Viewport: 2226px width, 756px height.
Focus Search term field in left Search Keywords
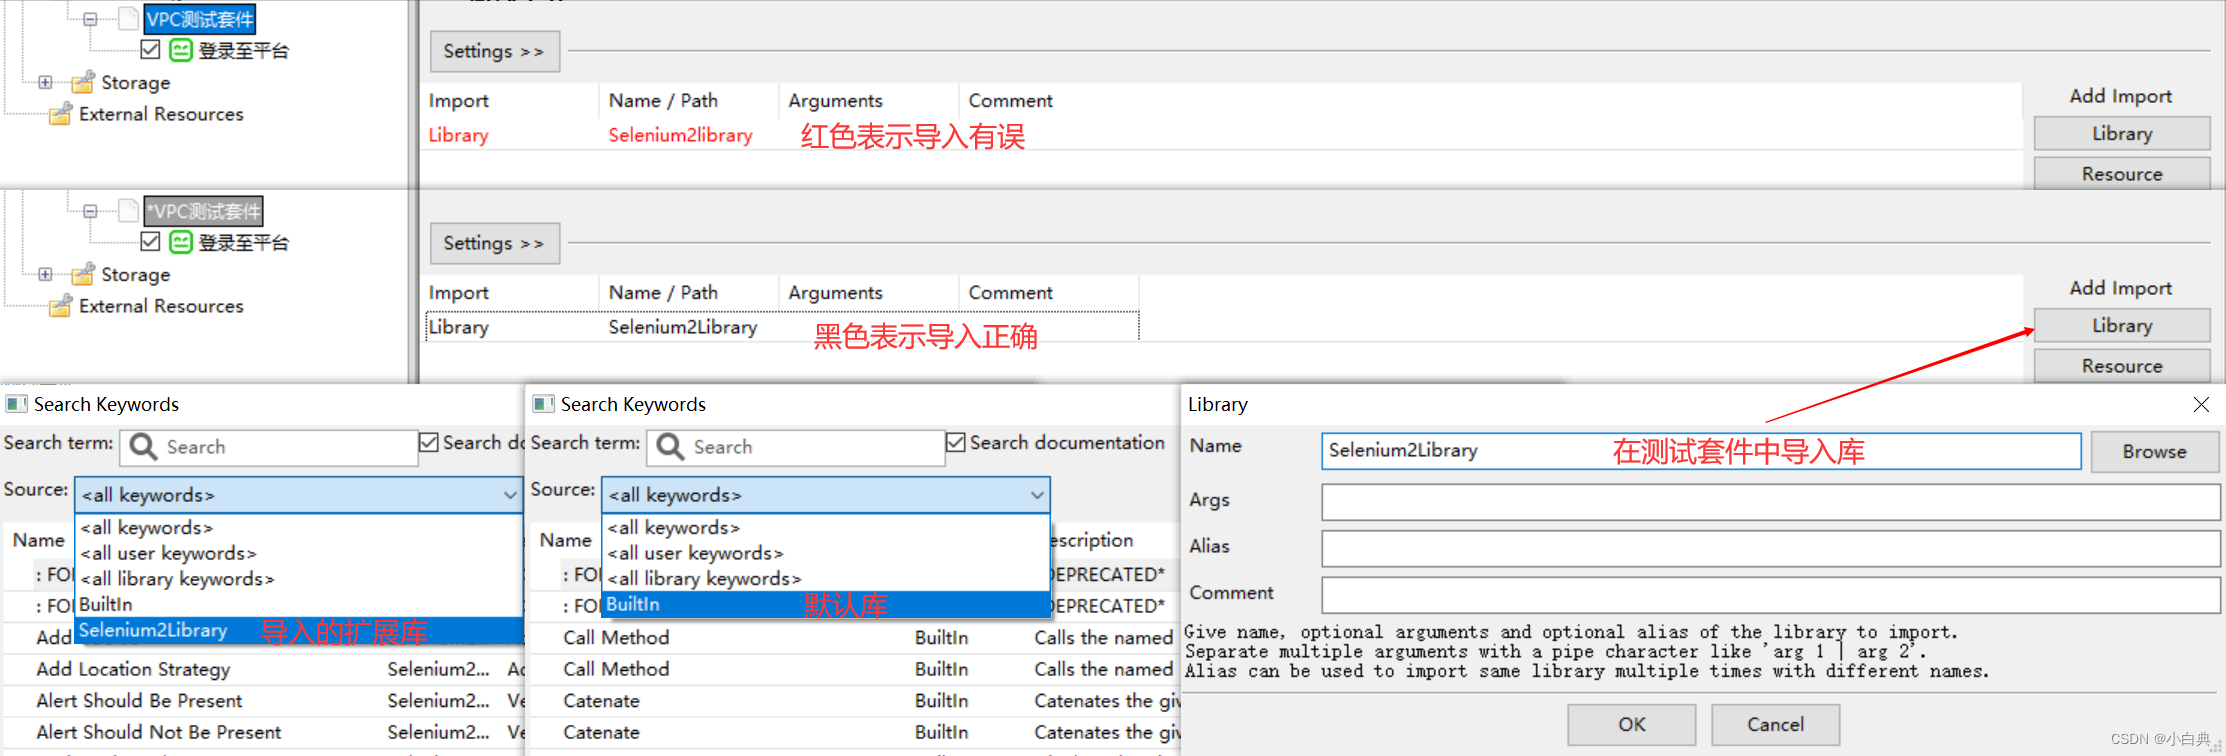pos(269,447)
